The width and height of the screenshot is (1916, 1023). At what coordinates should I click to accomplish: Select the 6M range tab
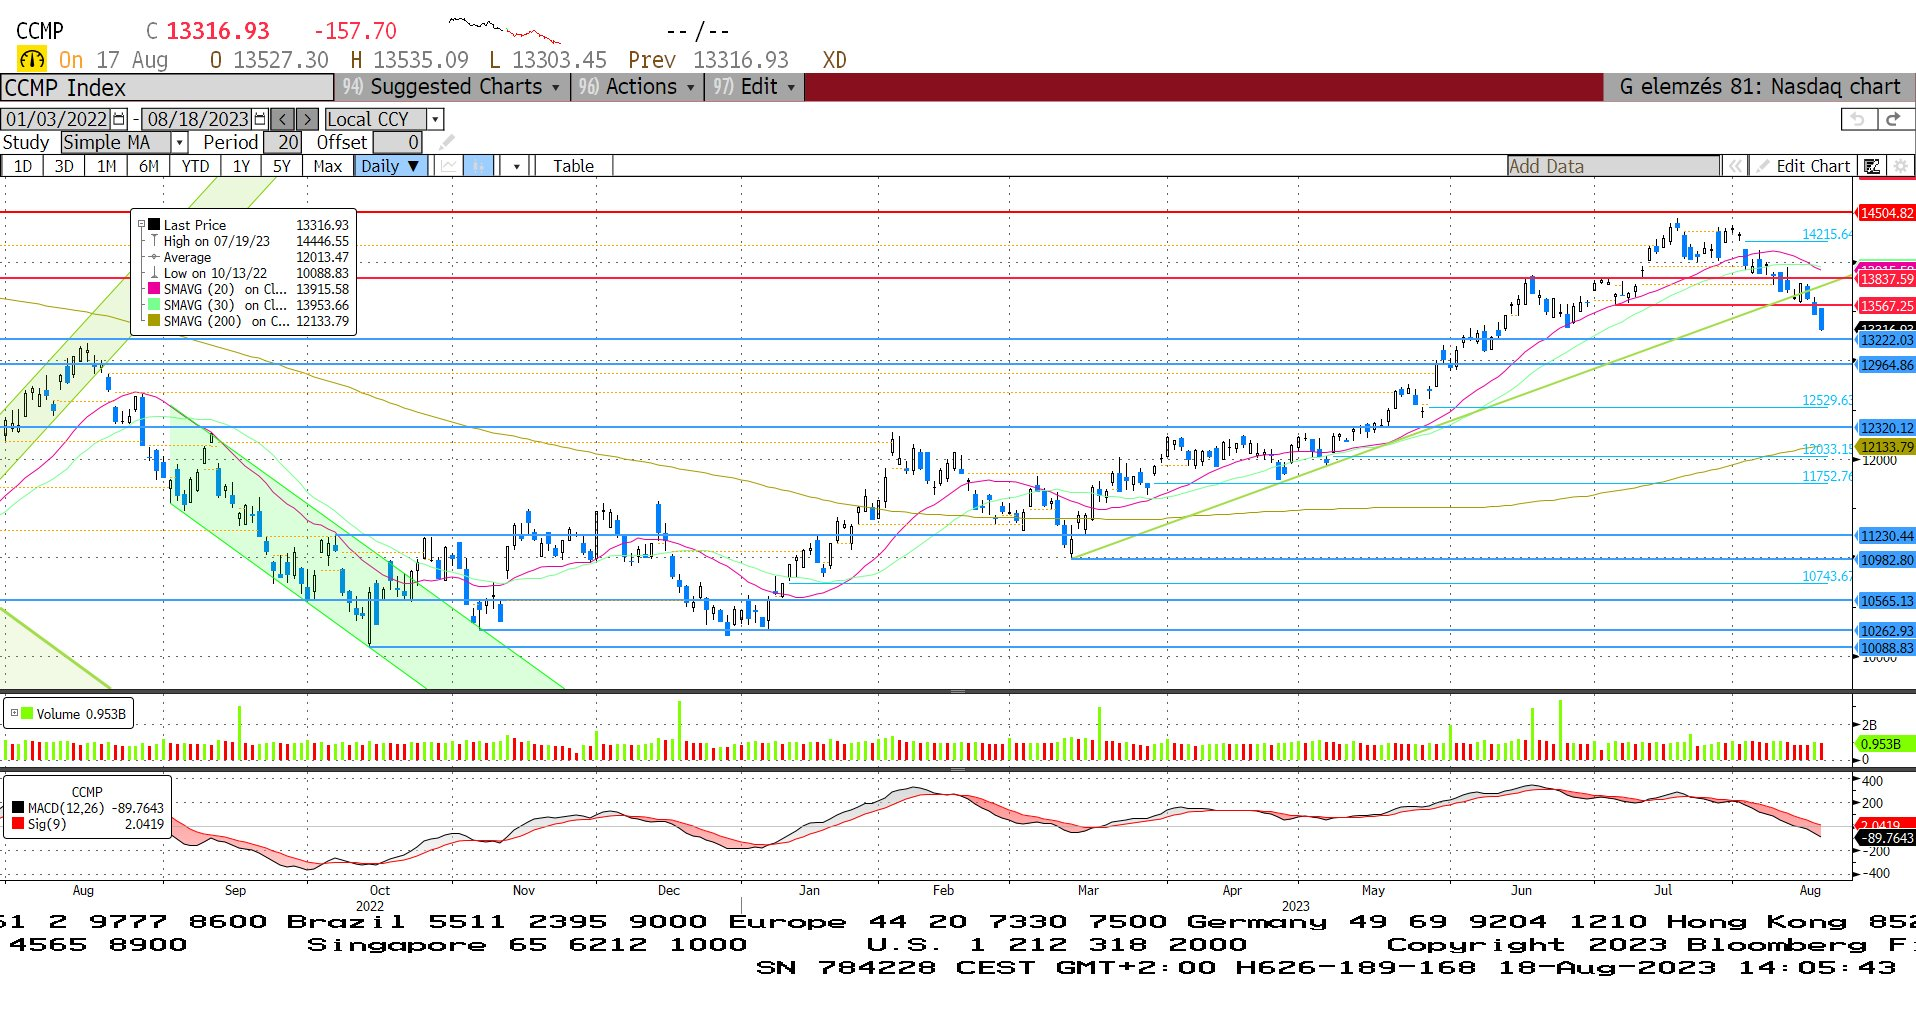pos(148,166)
